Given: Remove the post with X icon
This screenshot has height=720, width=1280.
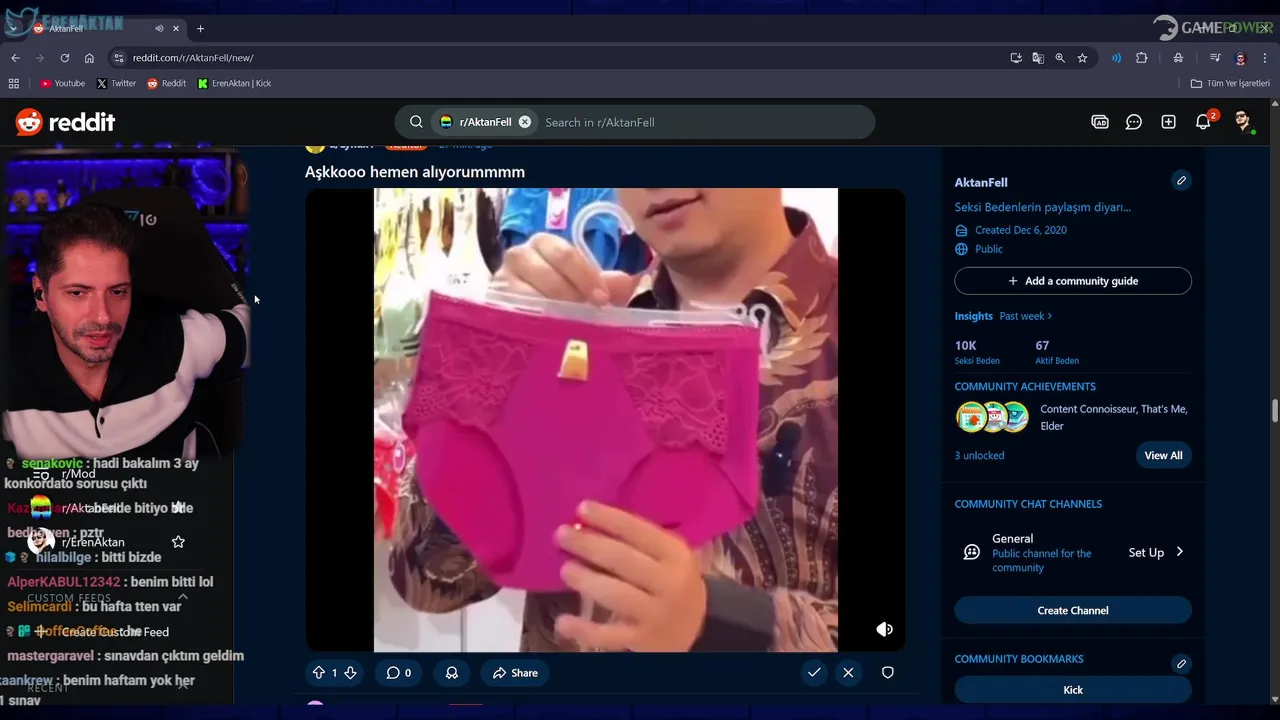Looking at the screenshot, I should (848, 673).
